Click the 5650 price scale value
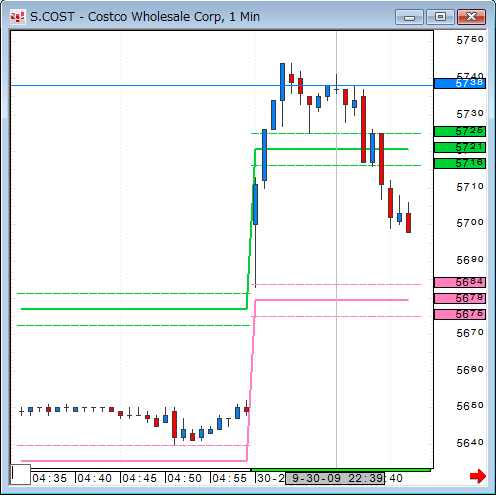The image size is (496, 495). [470, 406]
